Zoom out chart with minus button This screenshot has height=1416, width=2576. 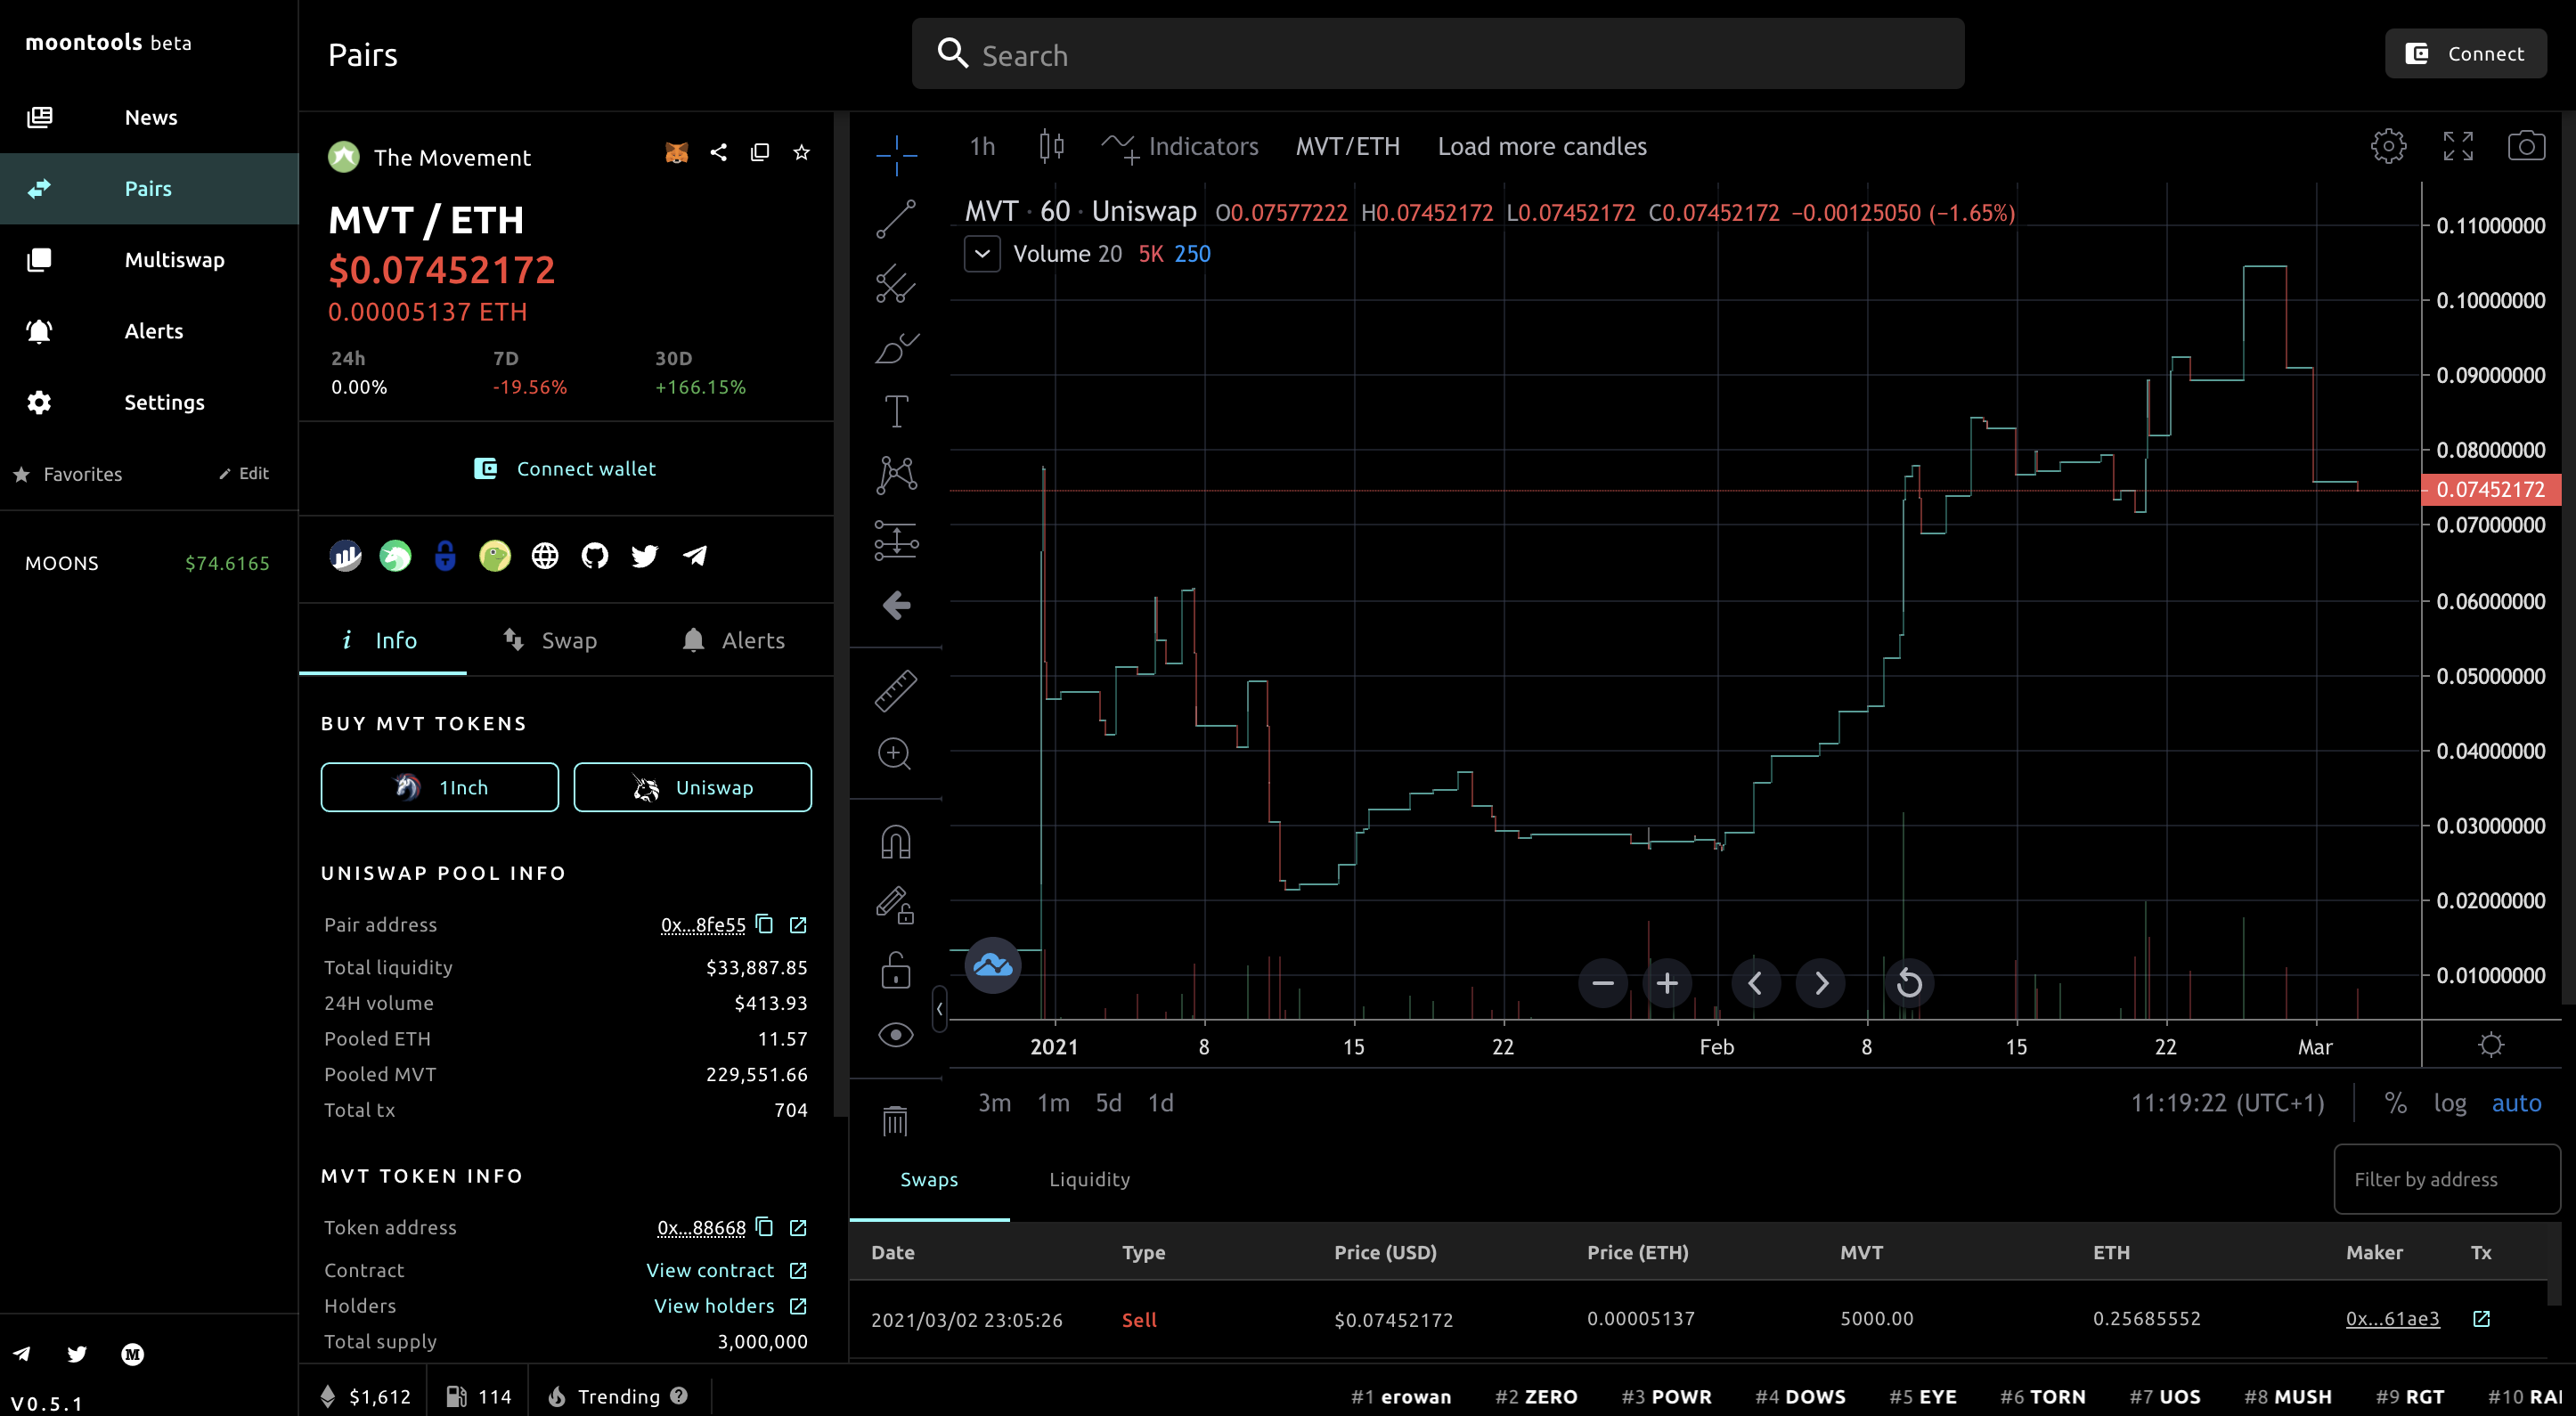point(1603,983)
